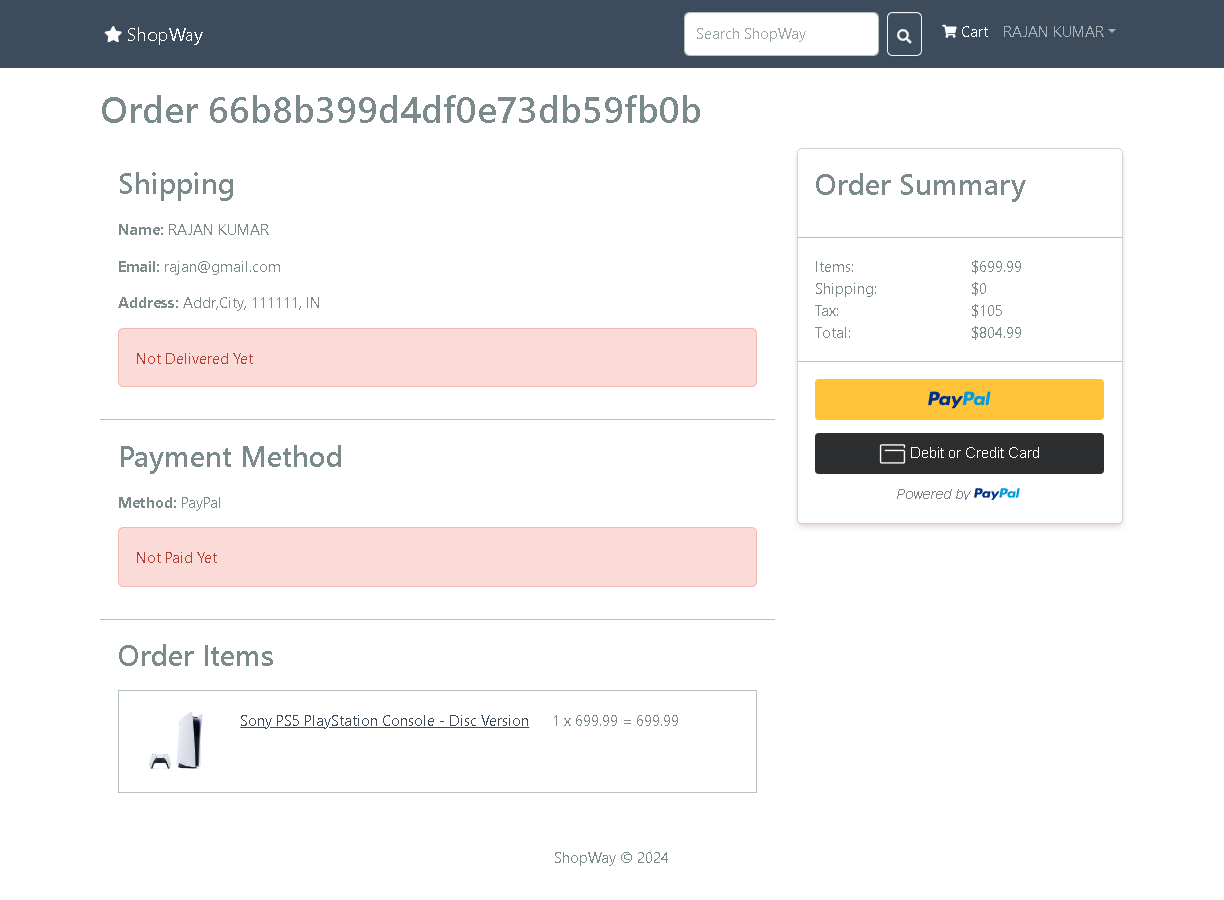Image resolution: width=1224 pixels, height=900 pixels.
Task: Open the Sony PS5 PlayStation Console product link
Action: tap(384, 721)
